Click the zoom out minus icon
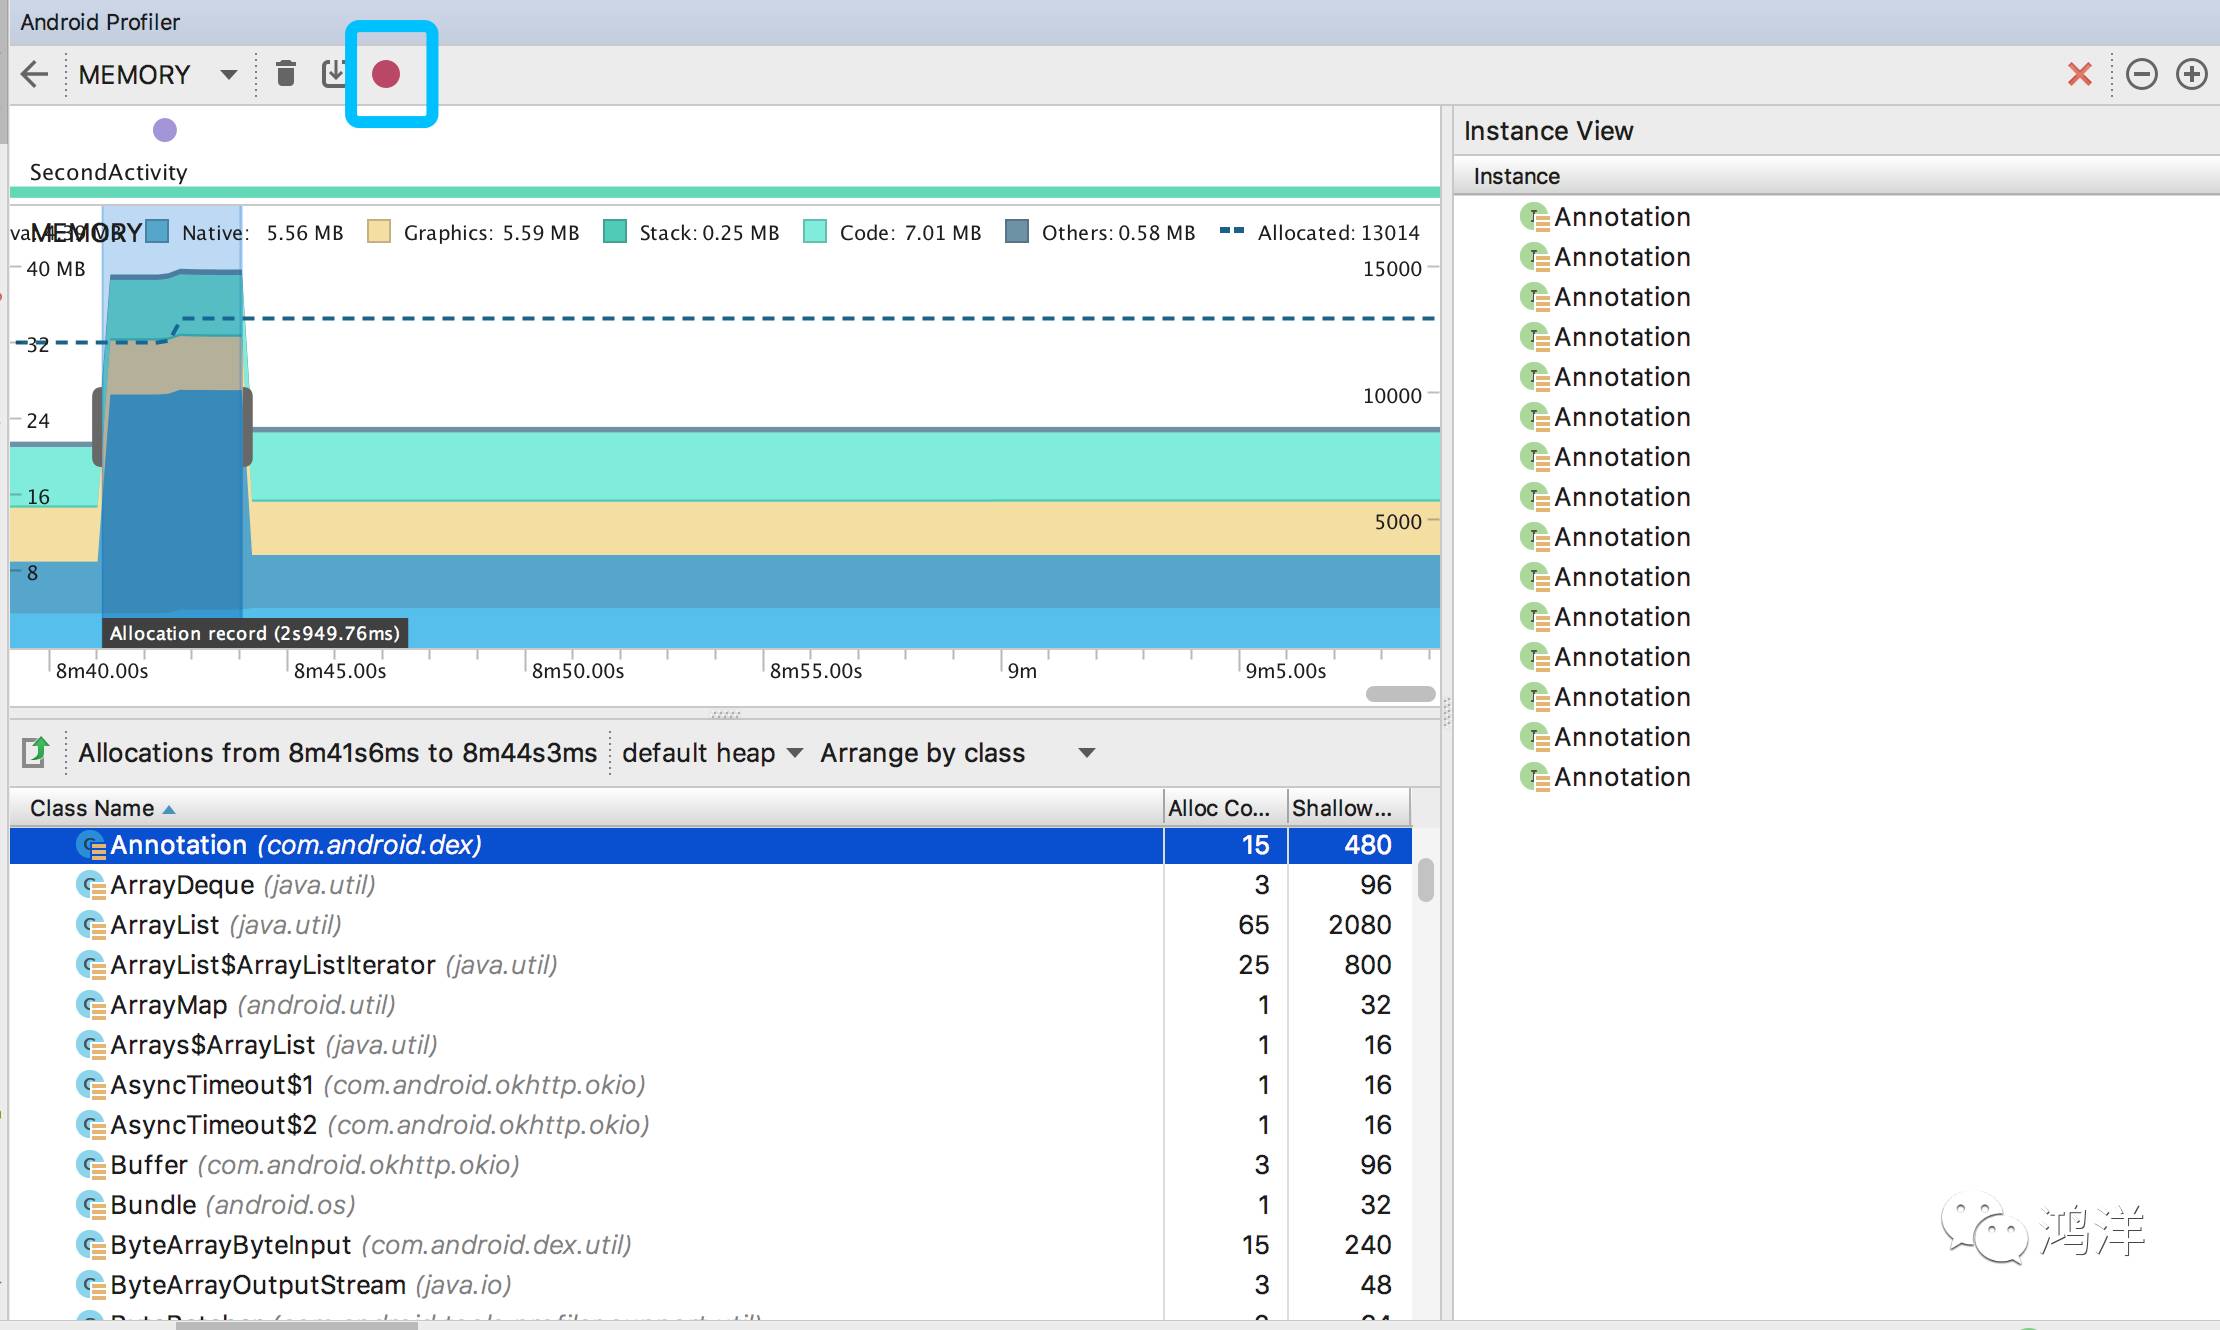 (2141, 74)
